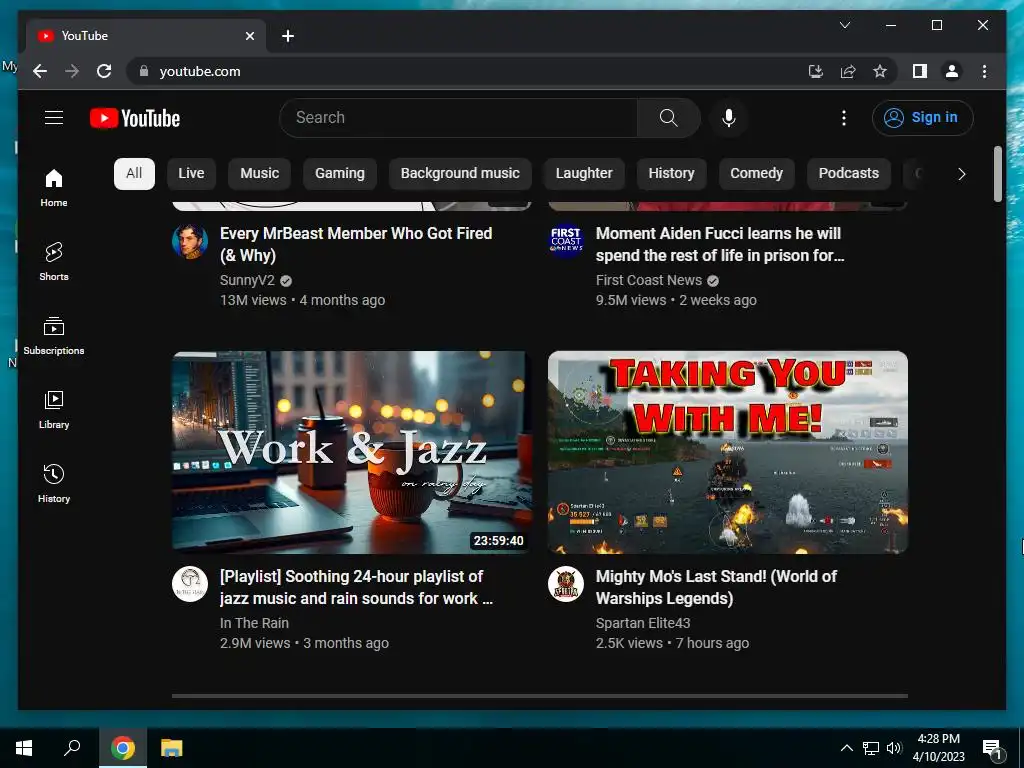
Task: Select the All filter chip
Action: (134, 173)
